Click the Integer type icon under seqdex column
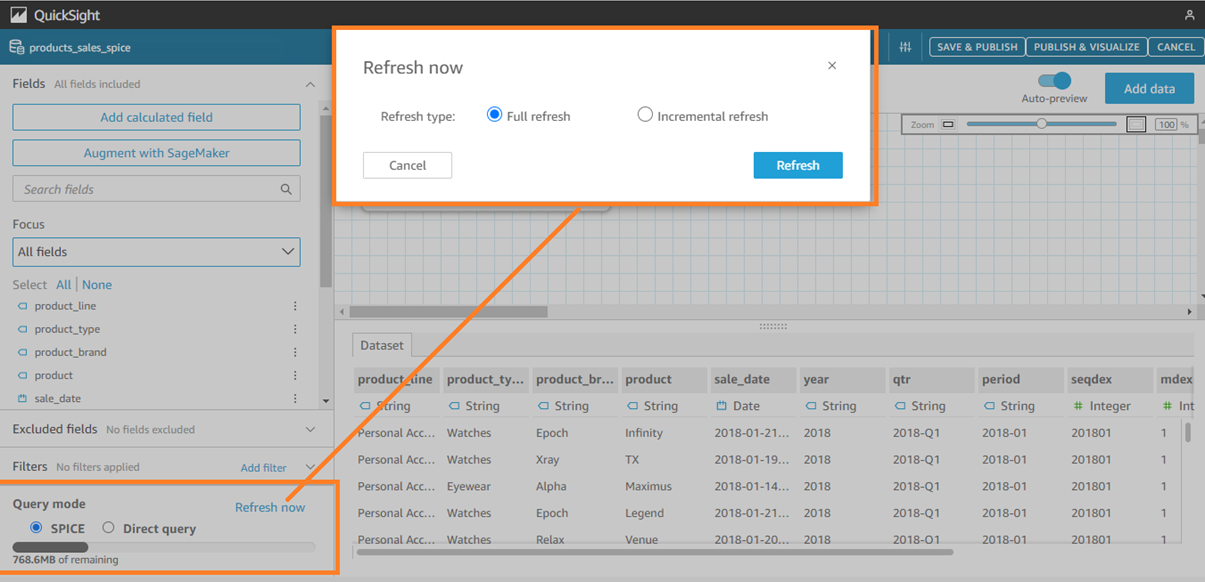Screen dimensions: 1205x582 click(1077, 406)
